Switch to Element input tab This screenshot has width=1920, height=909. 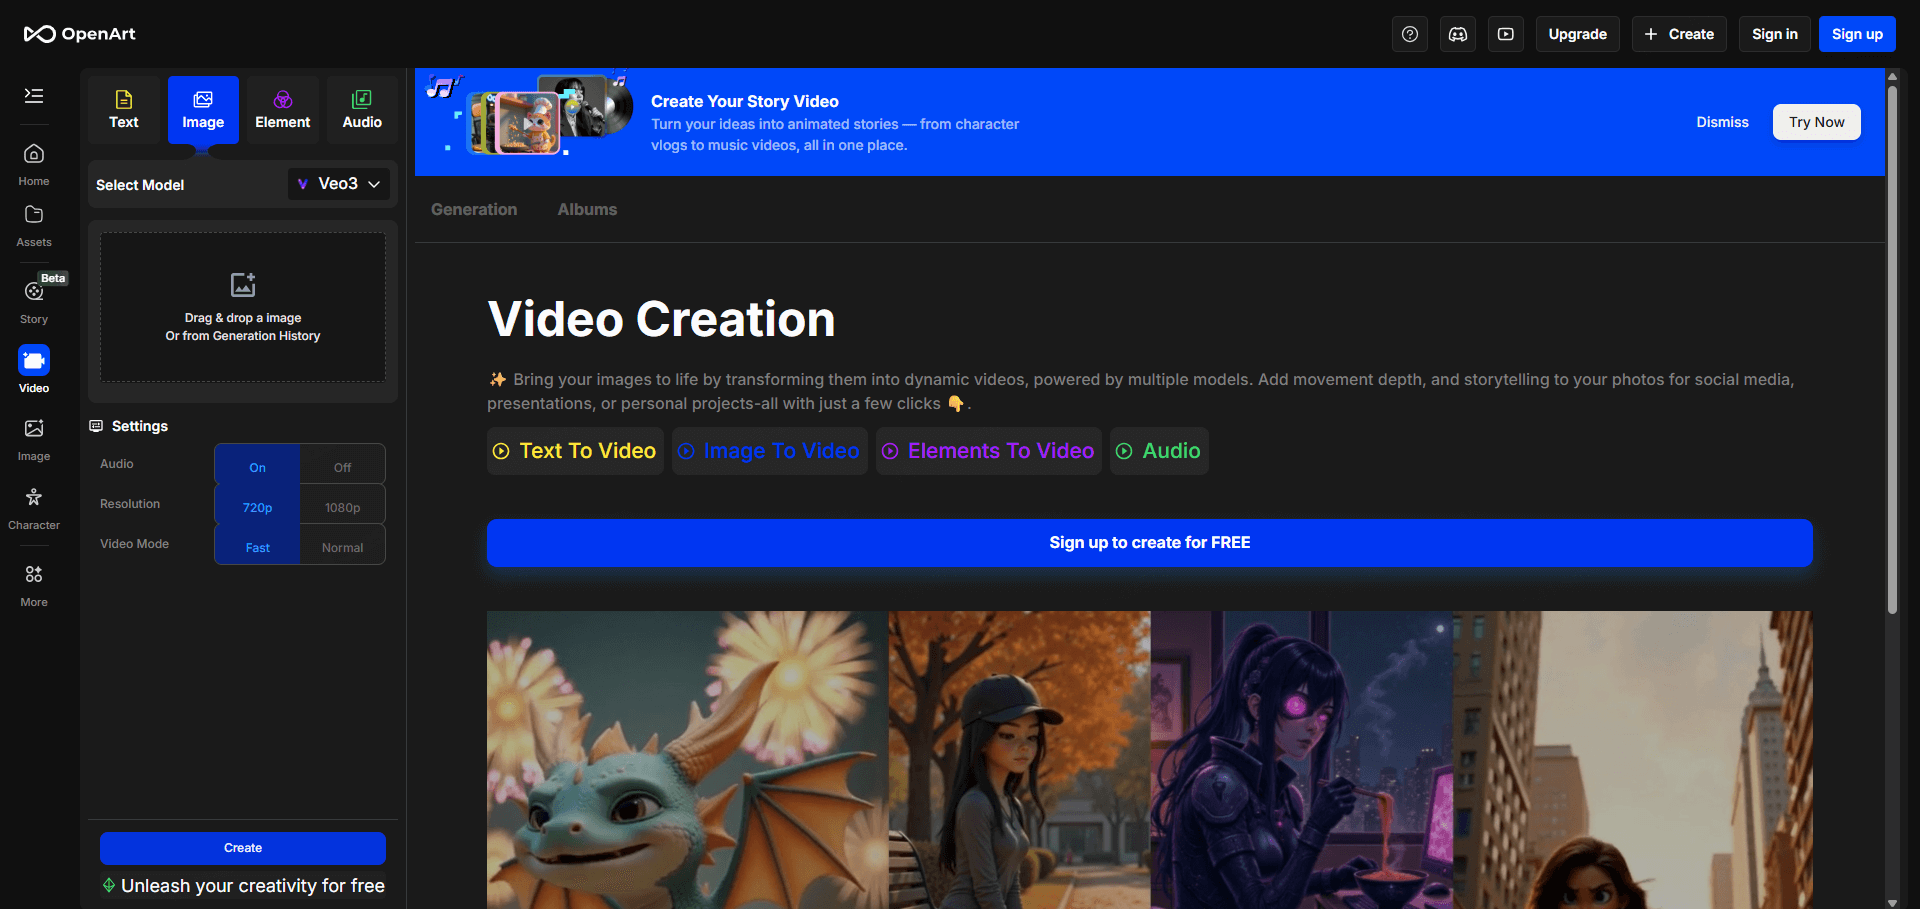coord(283,110)
